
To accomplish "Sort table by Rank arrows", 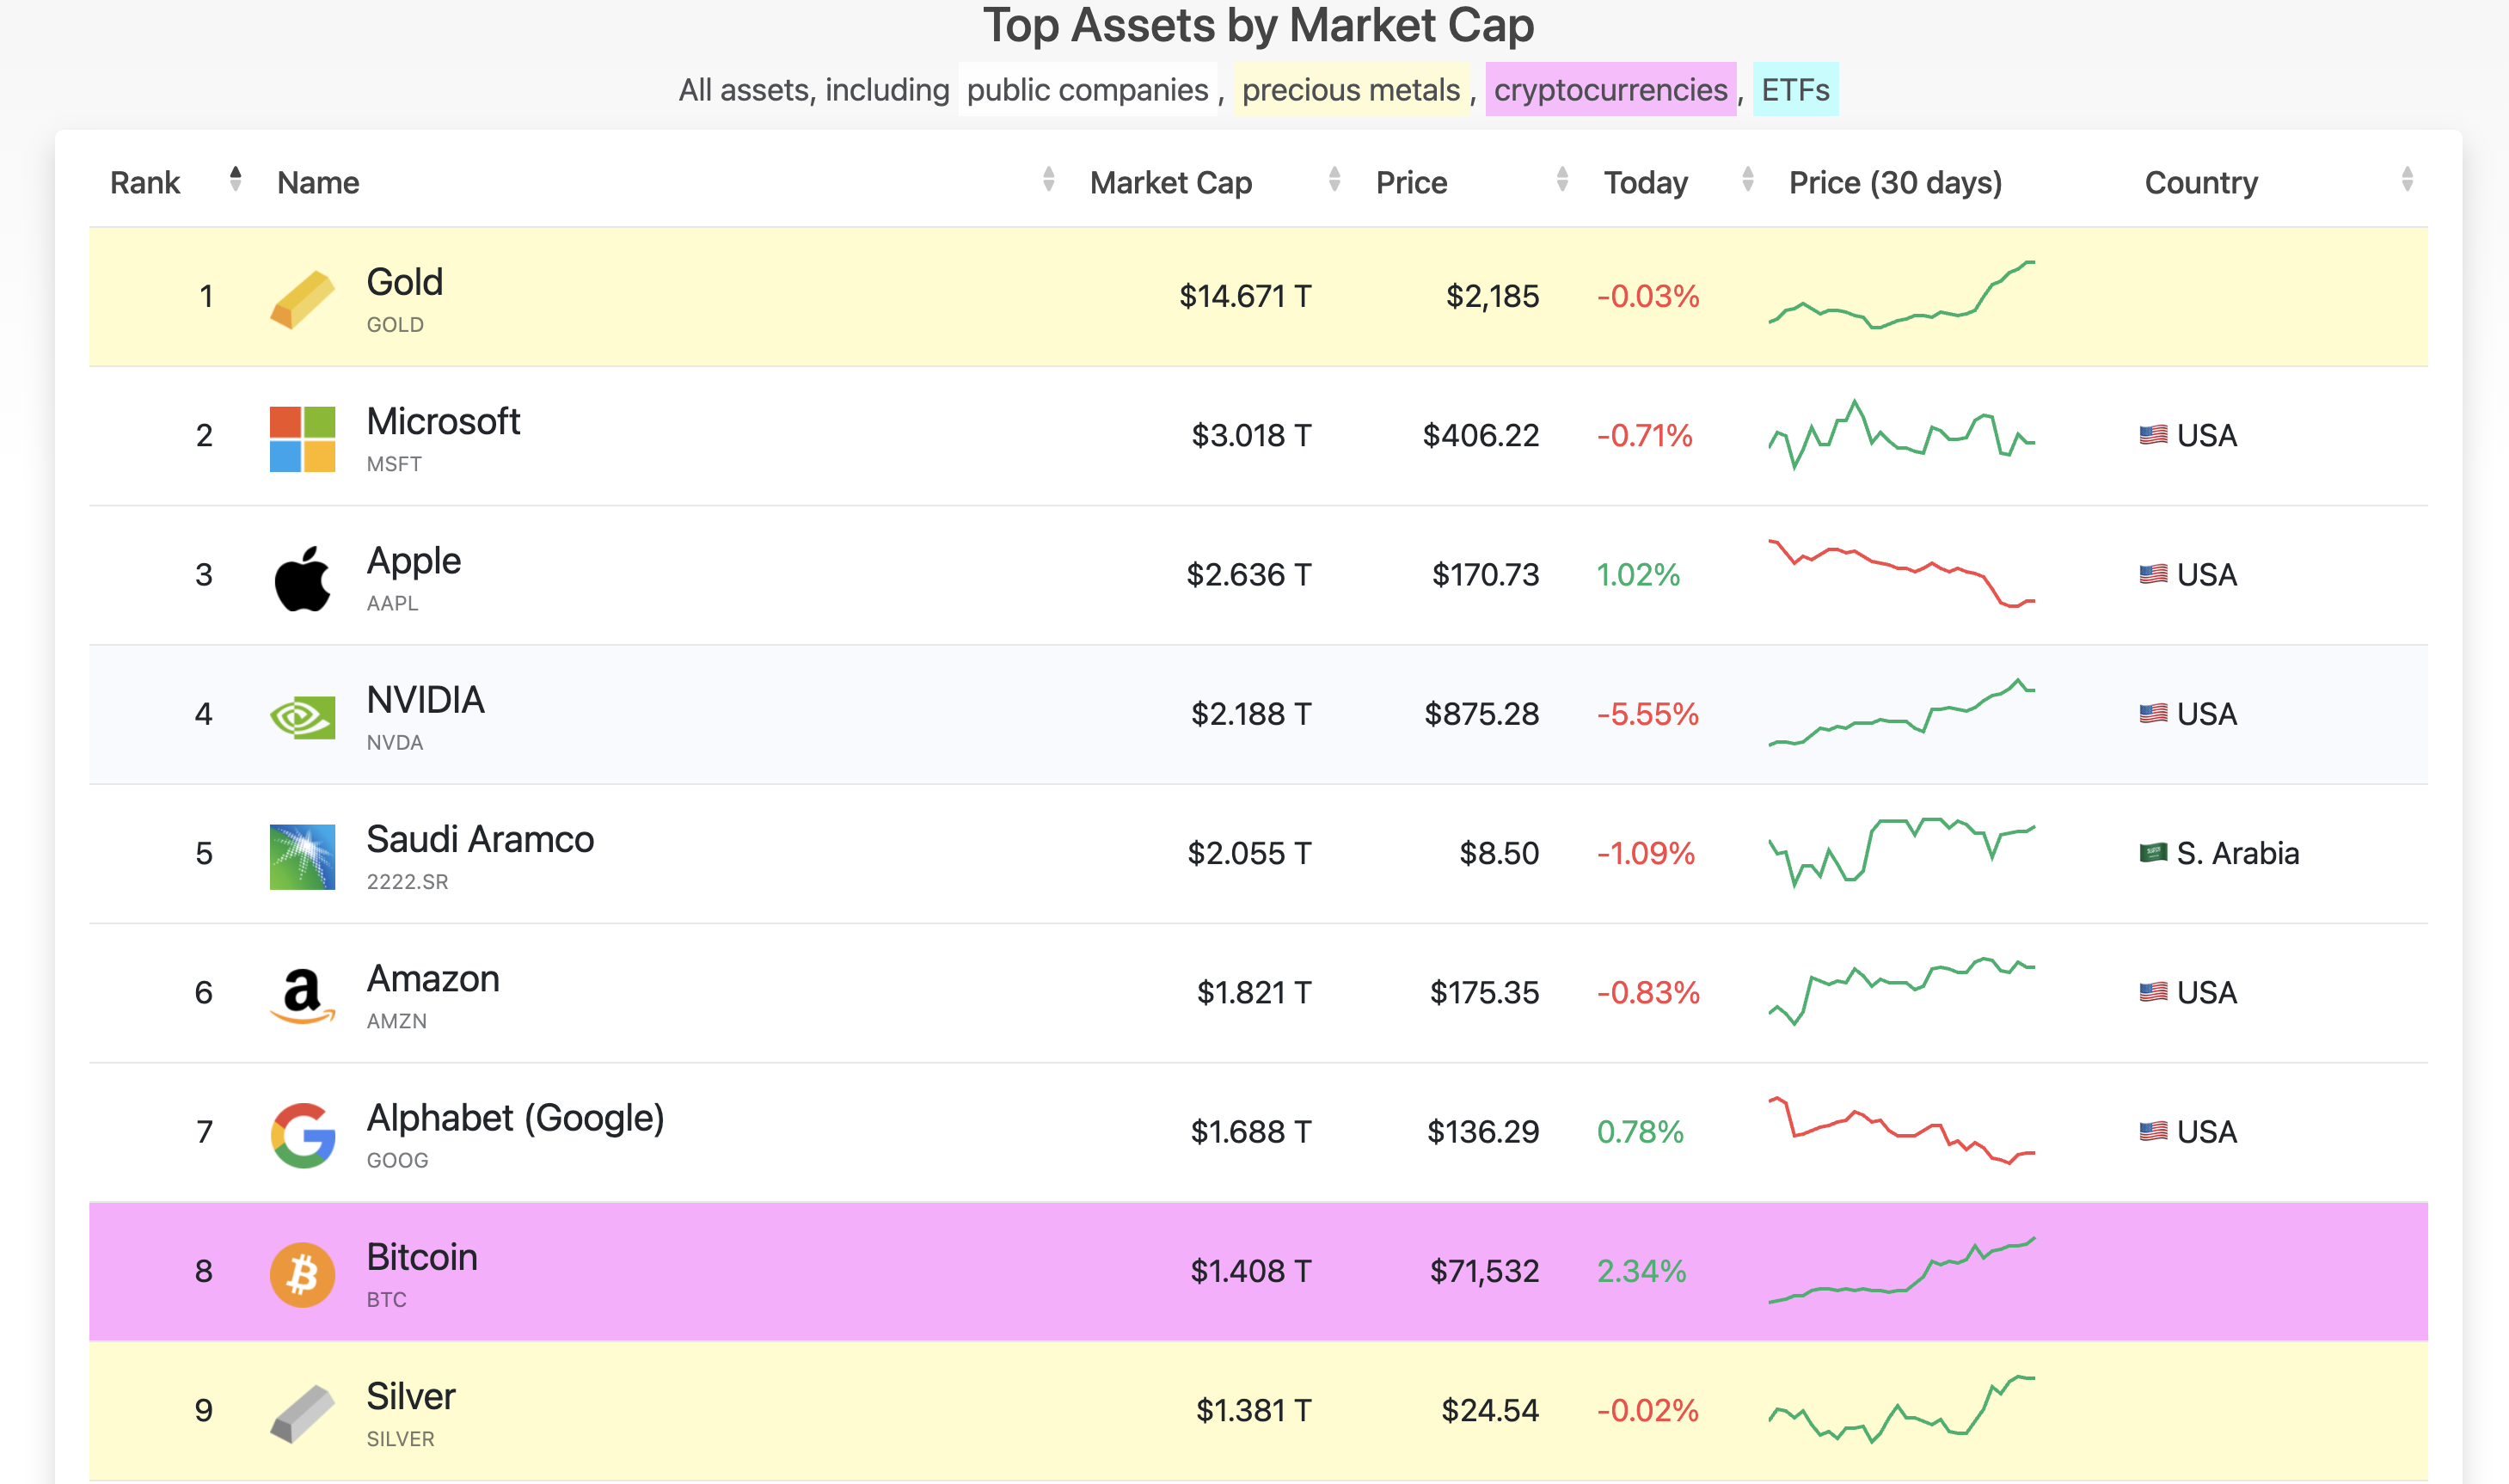I will click(x=235, y=180).
